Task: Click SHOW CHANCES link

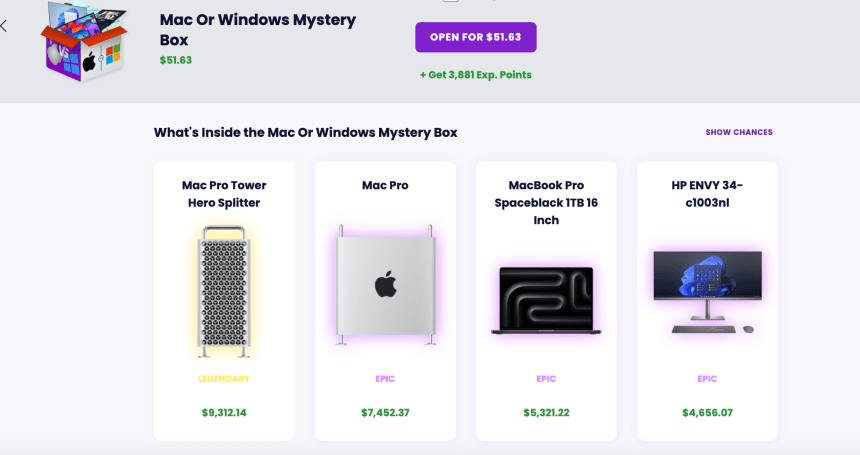Action: pyautogui.click(x=739, y=132)
